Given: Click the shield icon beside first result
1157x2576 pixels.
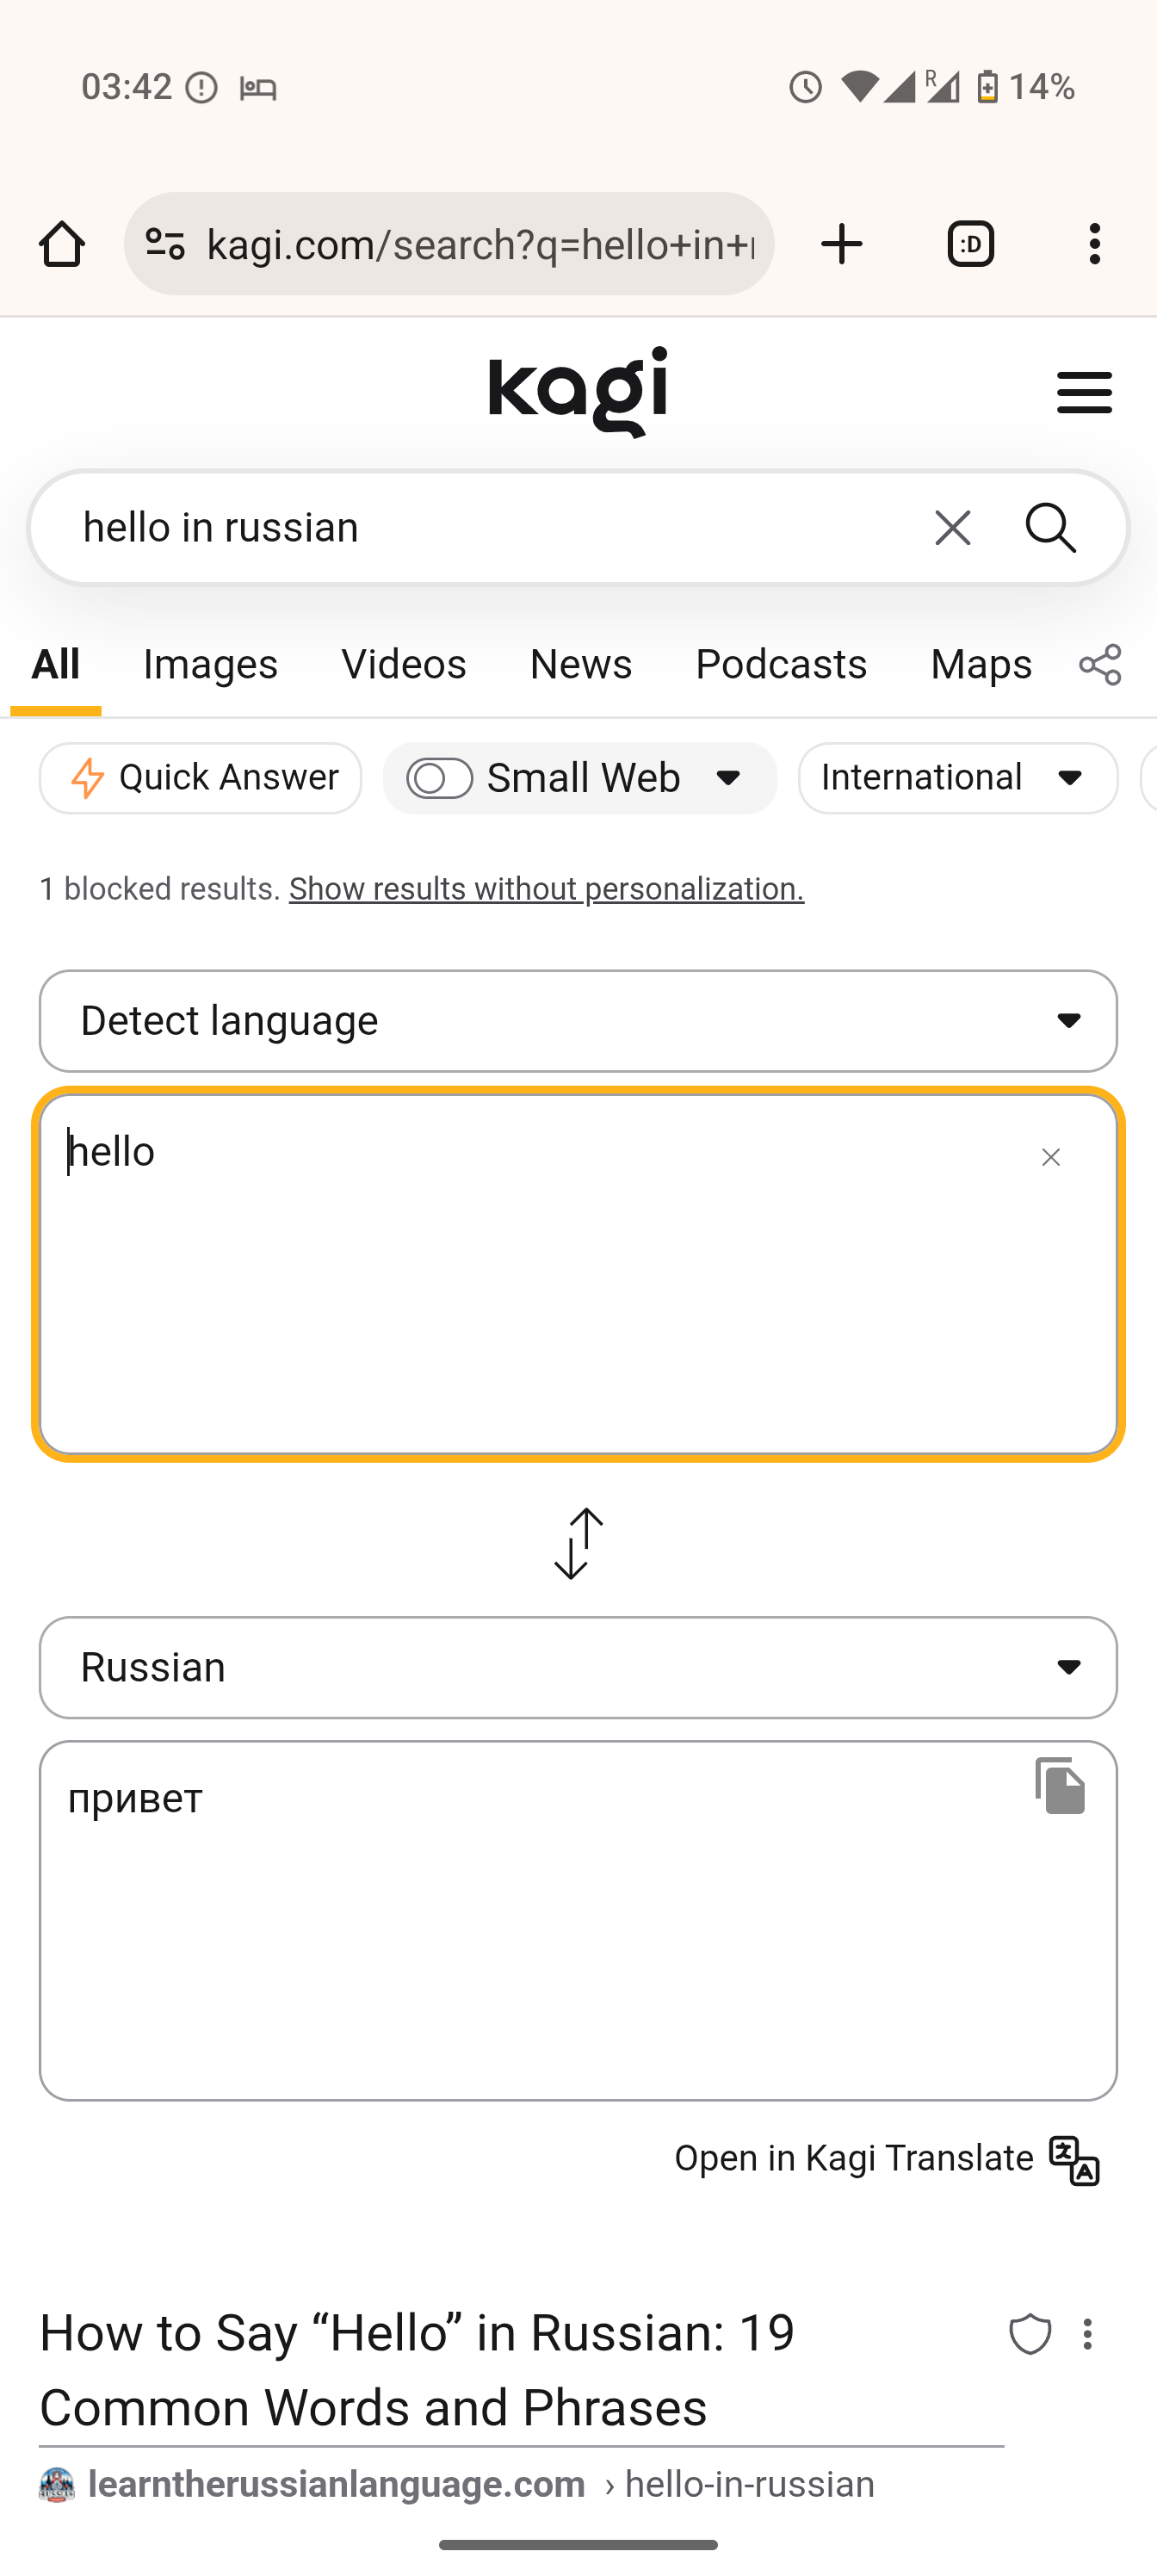Looking at the screenshot, I should pyautogui.click(x=1030, y=2334).
